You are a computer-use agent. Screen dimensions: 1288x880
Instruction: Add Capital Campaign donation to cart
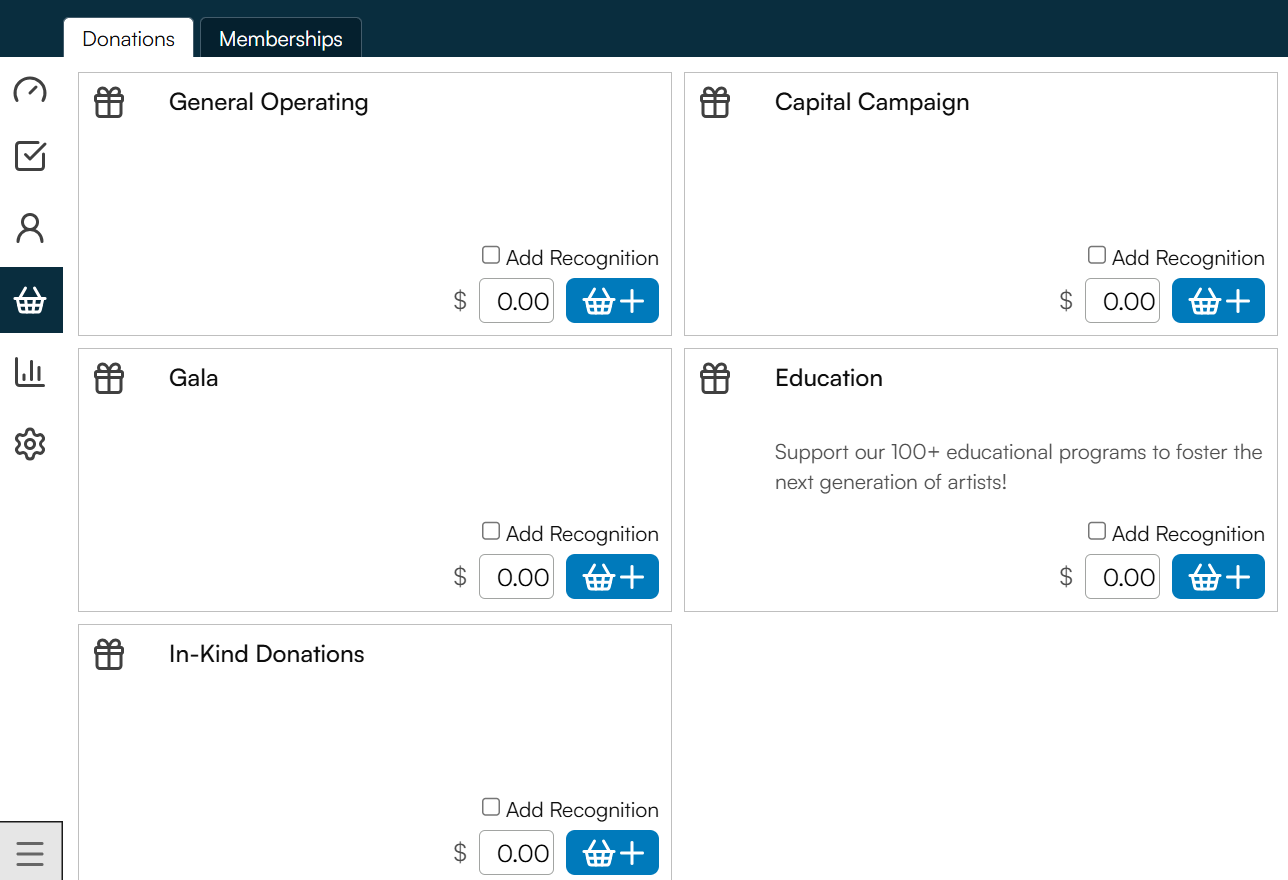pyautogui.click(x=1218, y=301)
